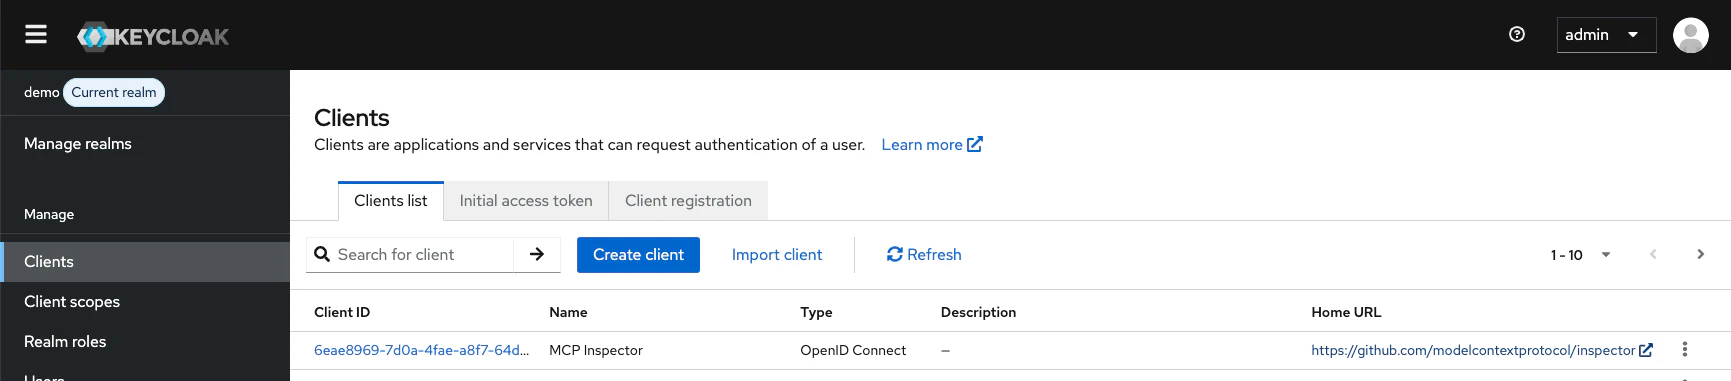Open the admin user dropdown
Screen dimensions: 1731x381
1606,35
